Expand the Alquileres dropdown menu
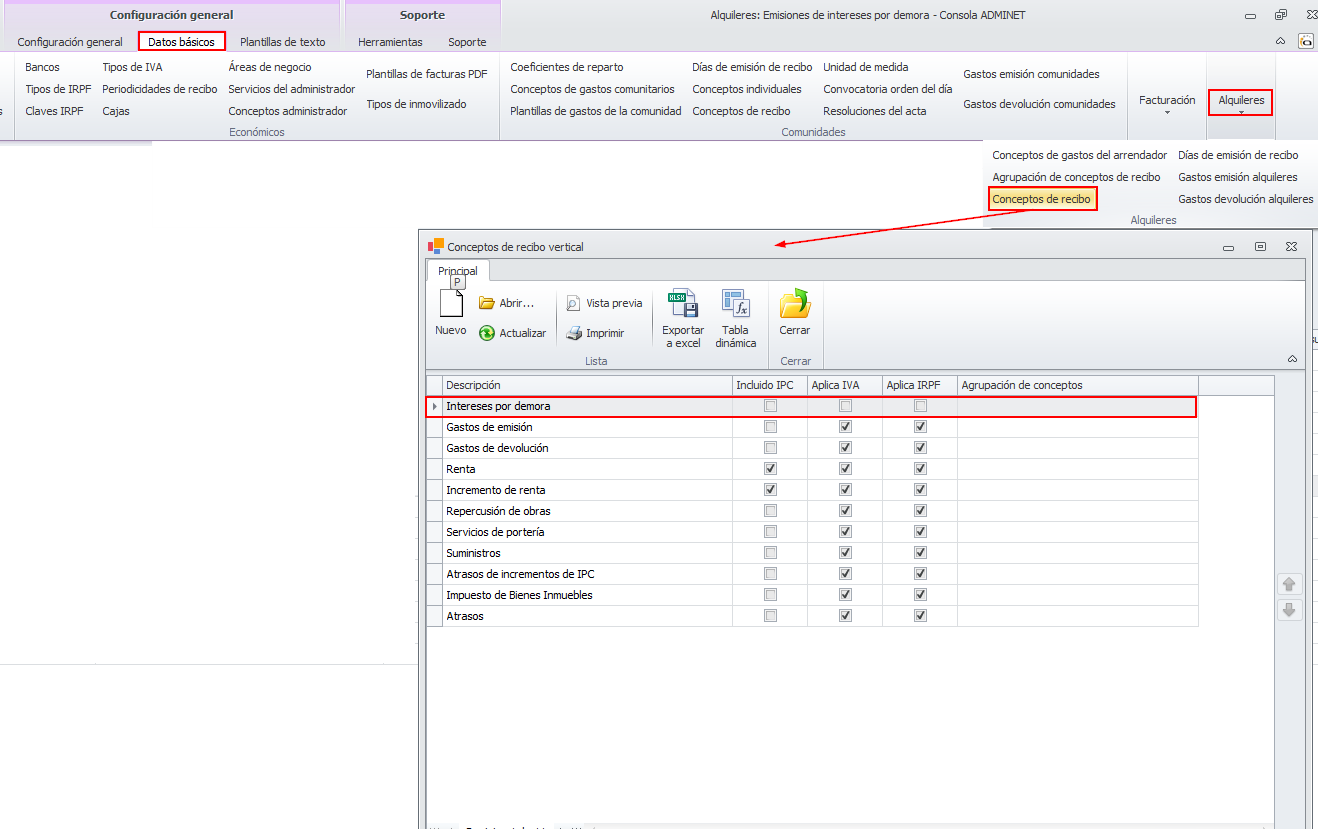The image size is (1318, 829). click(x=1240, y=103)
